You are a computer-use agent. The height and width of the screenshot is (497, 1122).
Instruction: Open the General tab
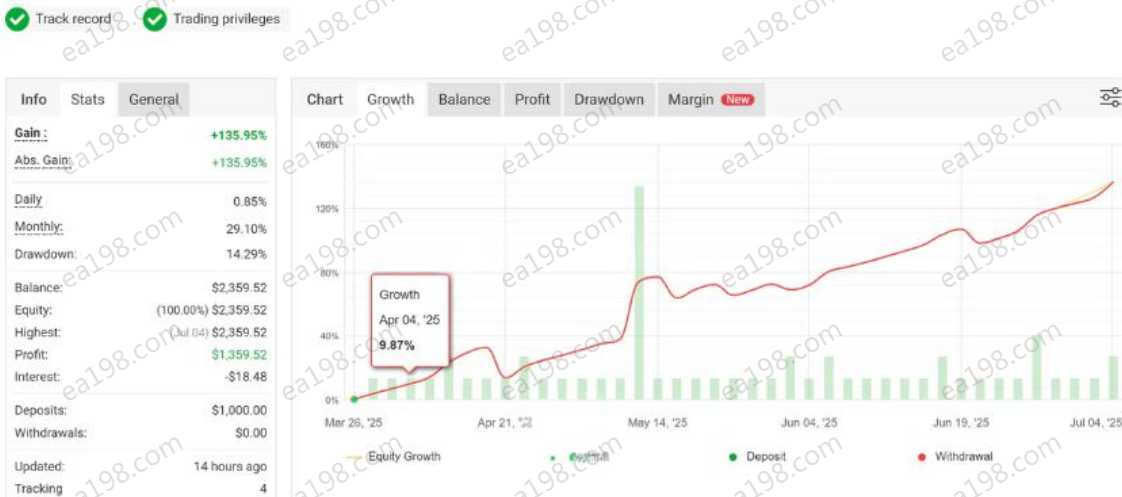(x=153, y=99)
